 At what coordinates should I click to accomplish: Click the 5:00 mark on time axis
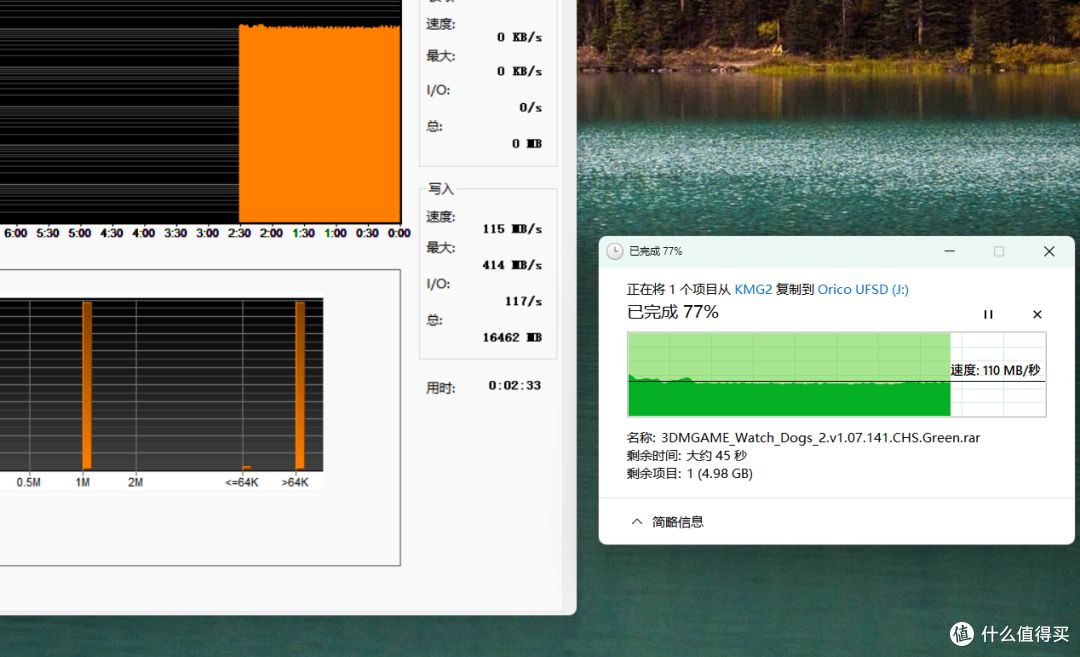point(79,233)
